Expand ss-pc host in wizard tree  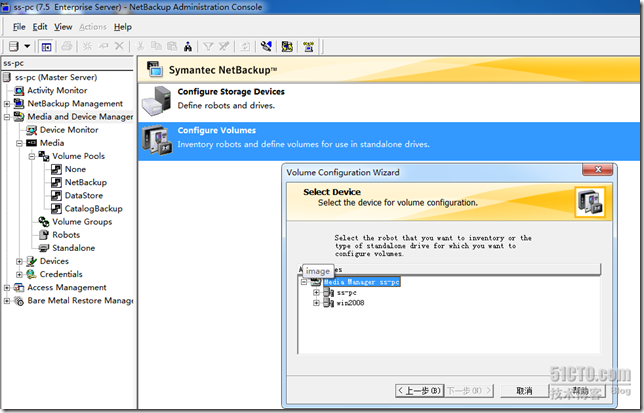click(316, 293)
